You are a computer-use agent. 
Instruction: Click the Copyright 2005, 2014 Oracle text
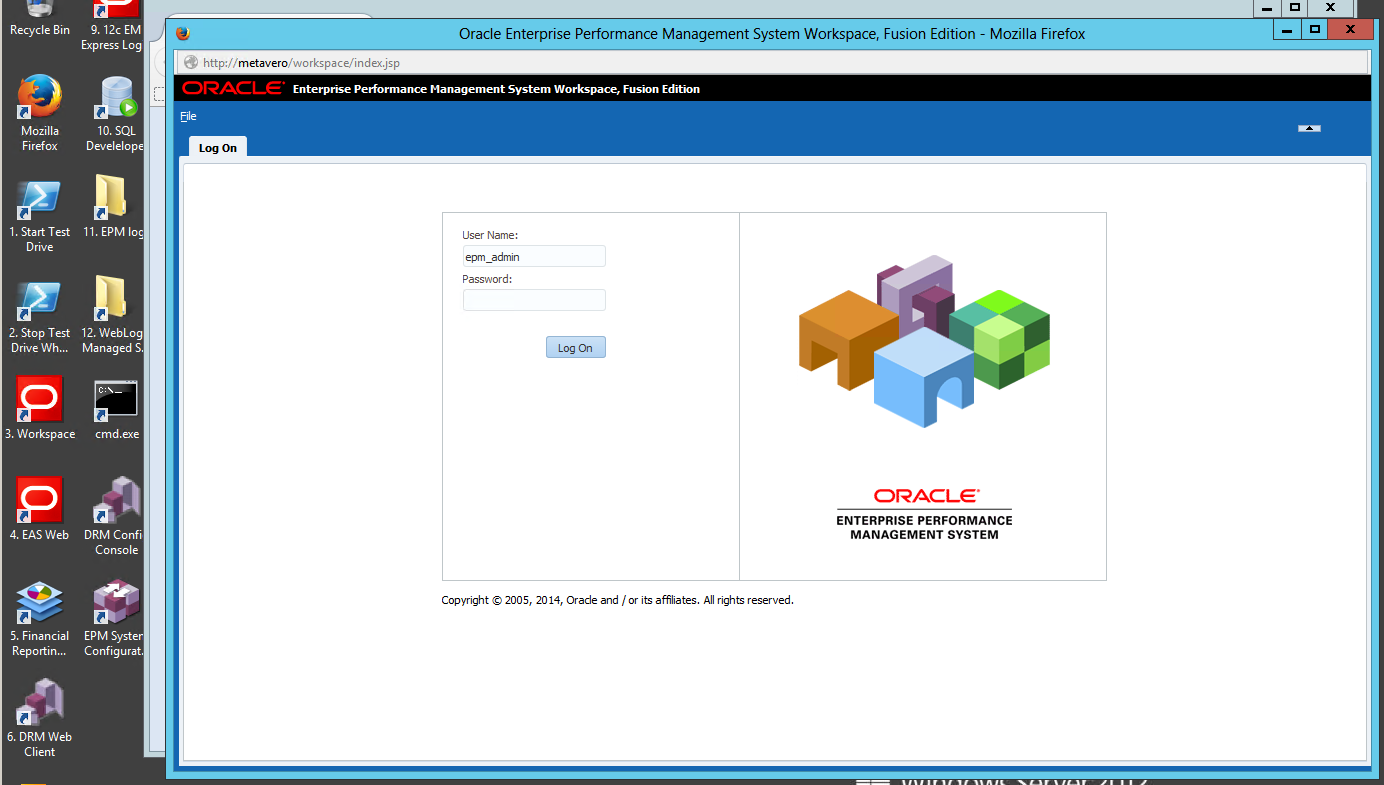click(x=617, y=600)
